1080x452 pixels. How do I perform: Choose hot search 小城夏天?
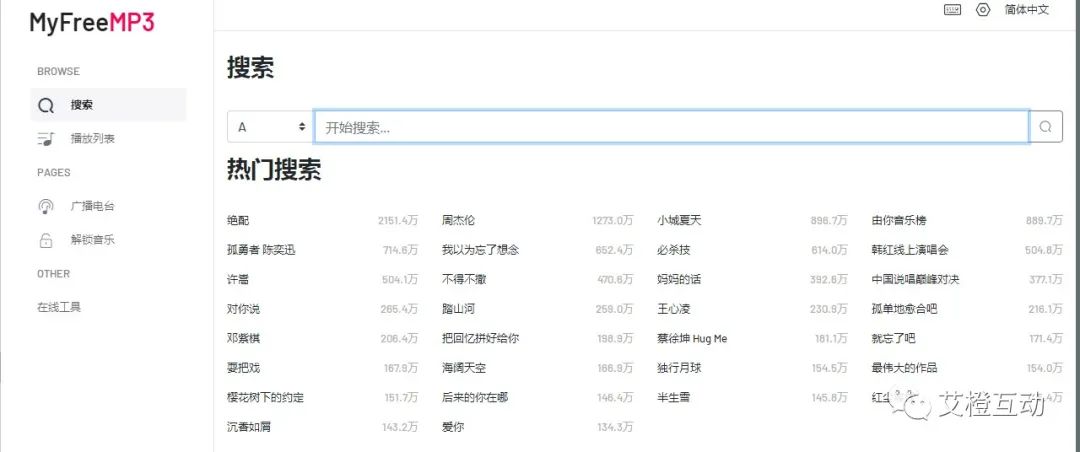[679, 220]
